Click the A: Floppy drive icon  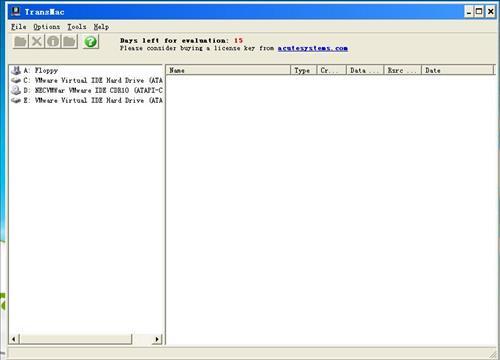[16, 70]
